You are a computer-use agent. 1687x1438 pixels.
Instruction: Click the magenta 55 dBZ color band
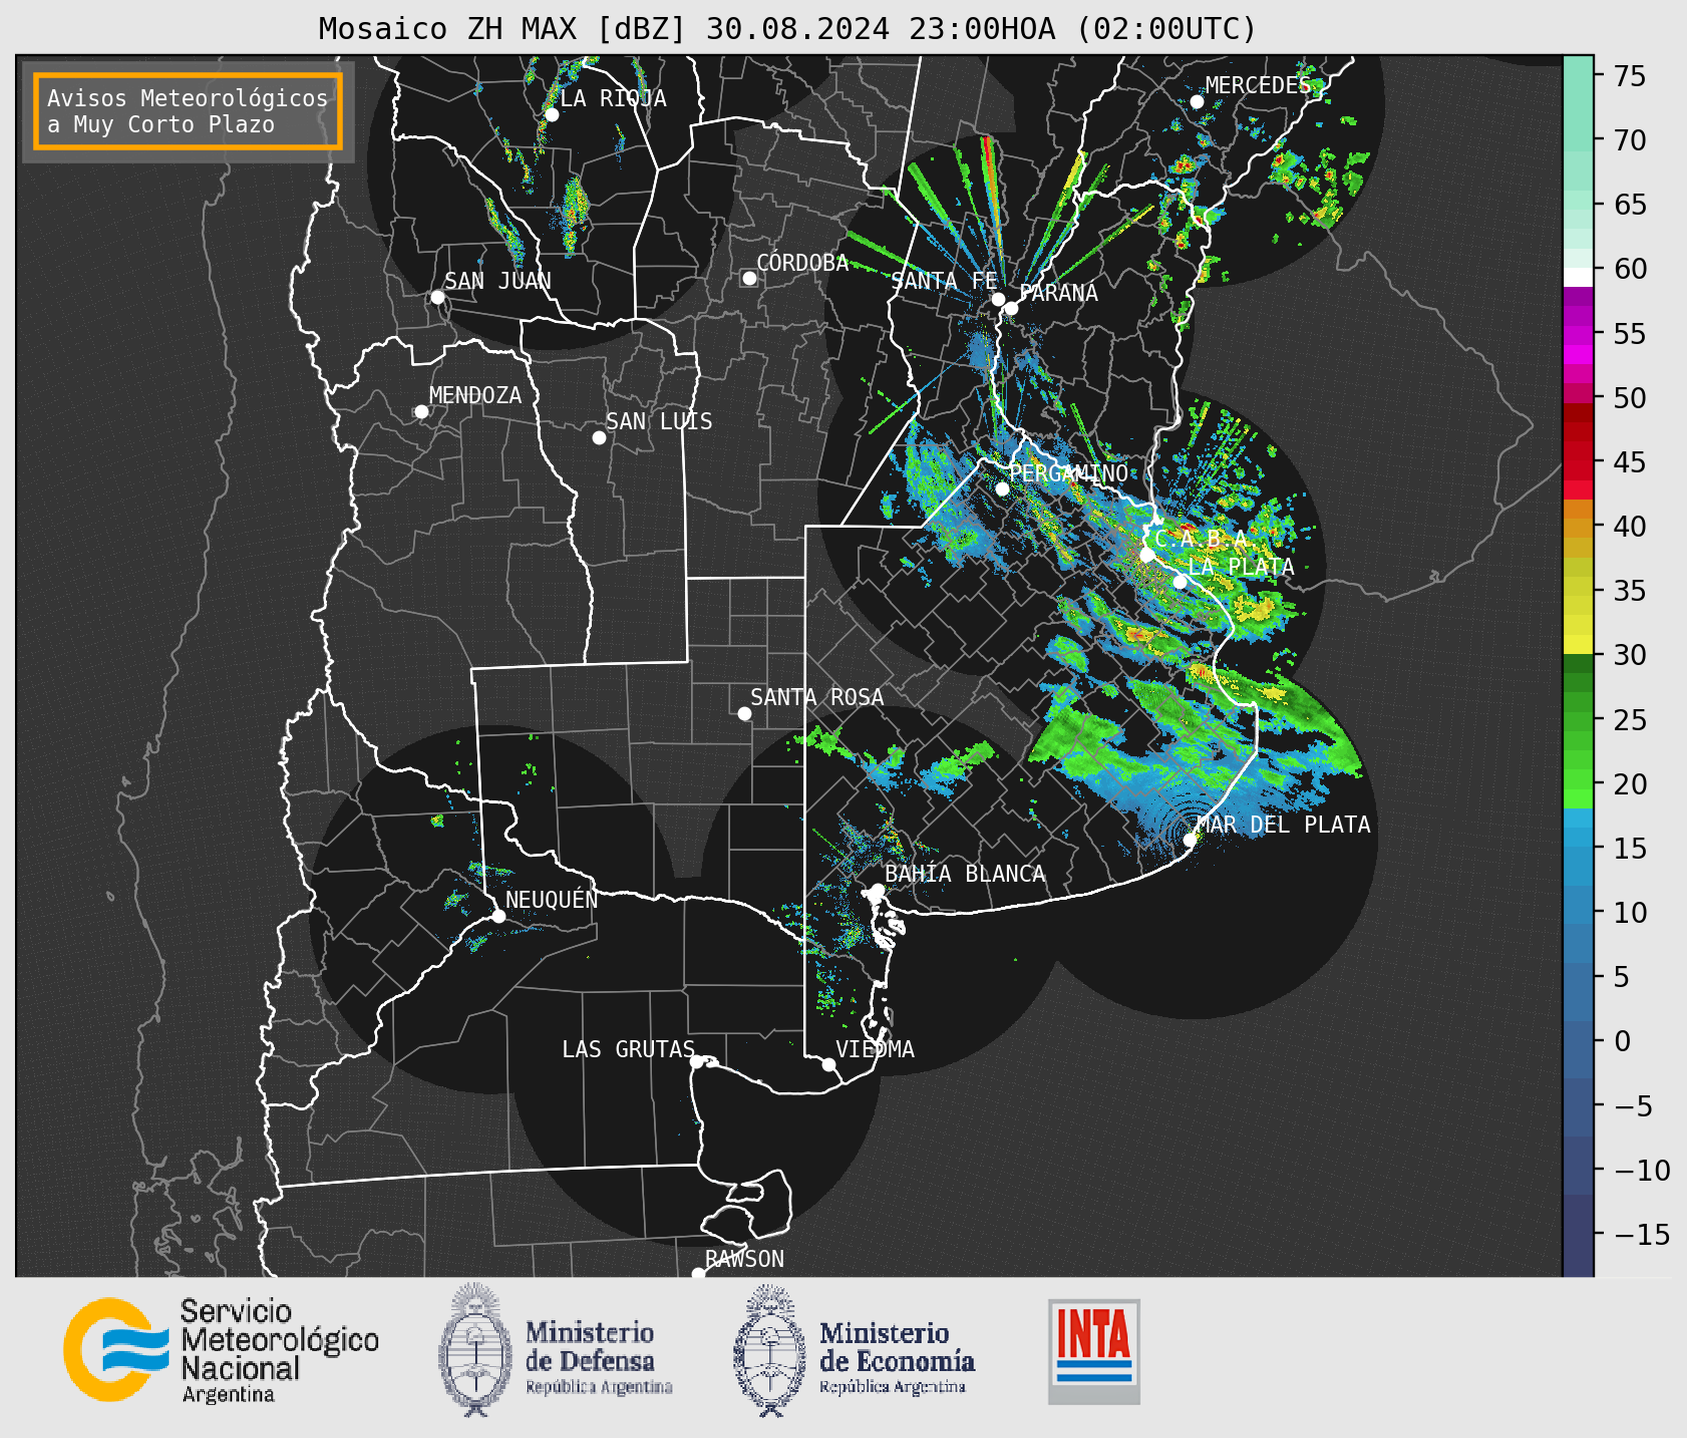point(1578,335)
